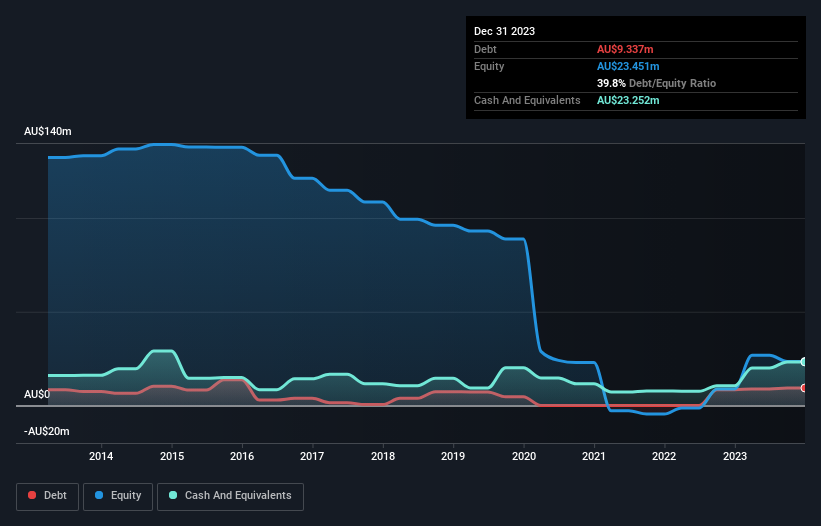Click the Debt label in tooltip
Image resolution: width=821 pixels, height=526 pixels.
click(485, 49)
